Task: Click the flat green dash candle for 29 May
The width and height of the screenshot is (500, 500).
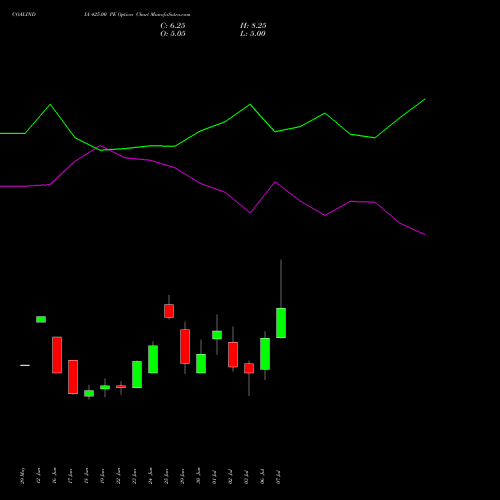Action: pyautogui.click(x=25, y=365)
